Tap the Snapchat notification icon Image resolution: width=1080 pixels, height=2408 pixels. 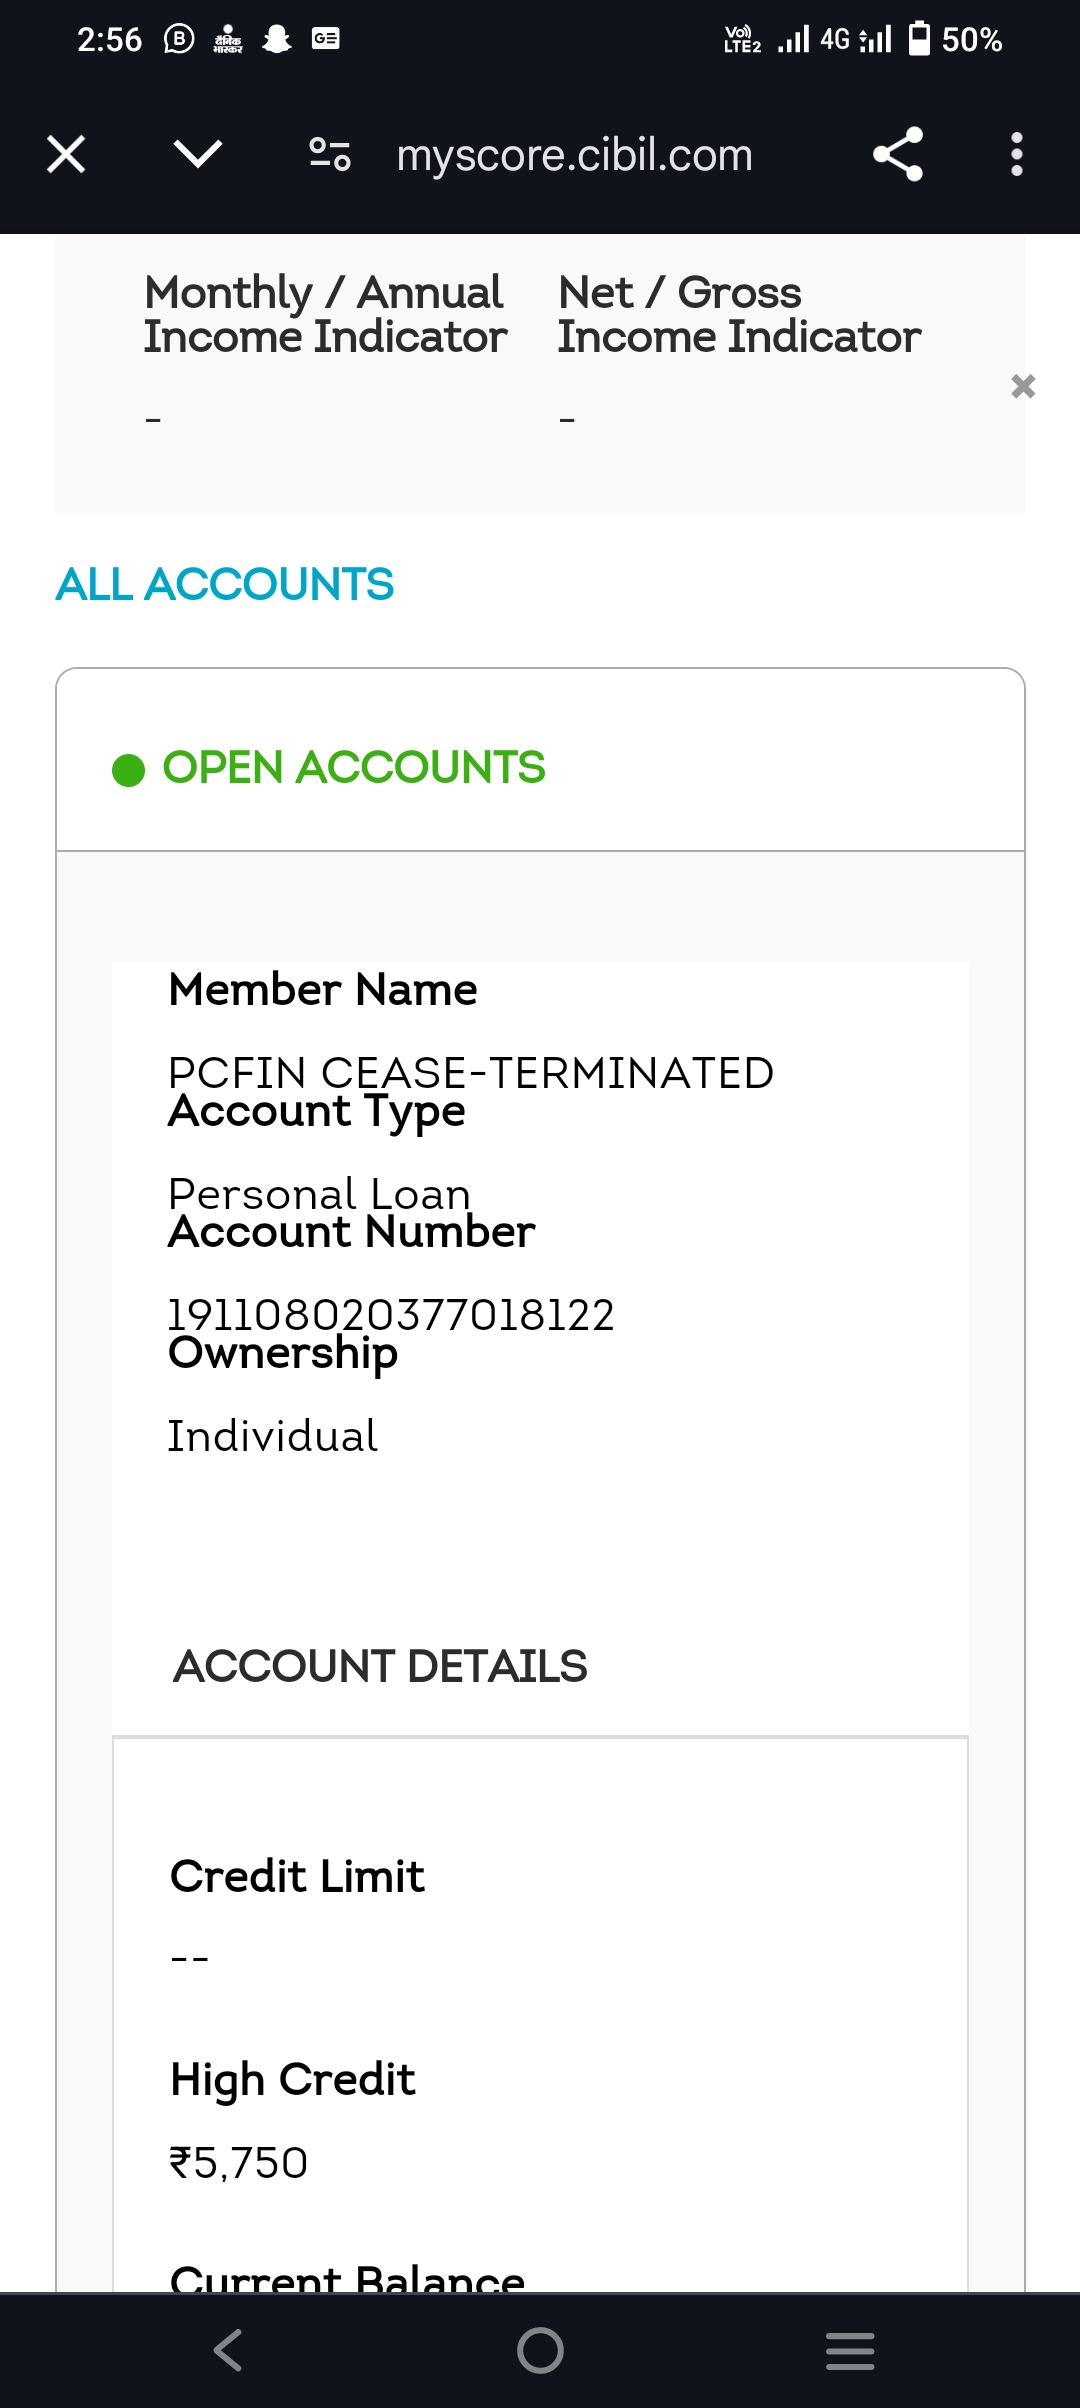276,39
